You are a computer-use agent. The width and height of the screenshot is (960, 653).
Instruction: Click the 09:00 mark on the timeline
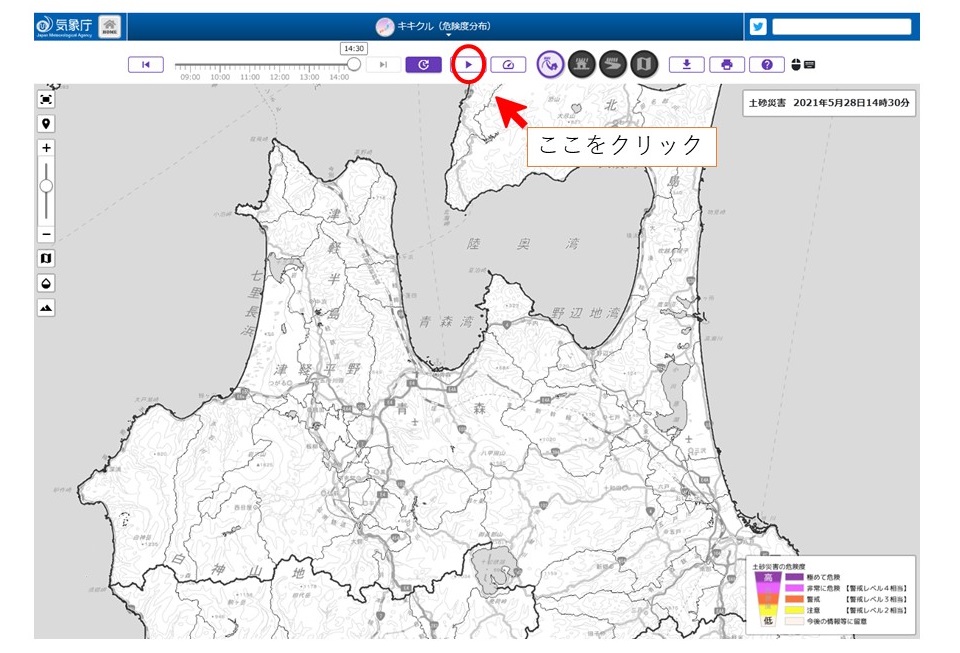pos(190,77)
